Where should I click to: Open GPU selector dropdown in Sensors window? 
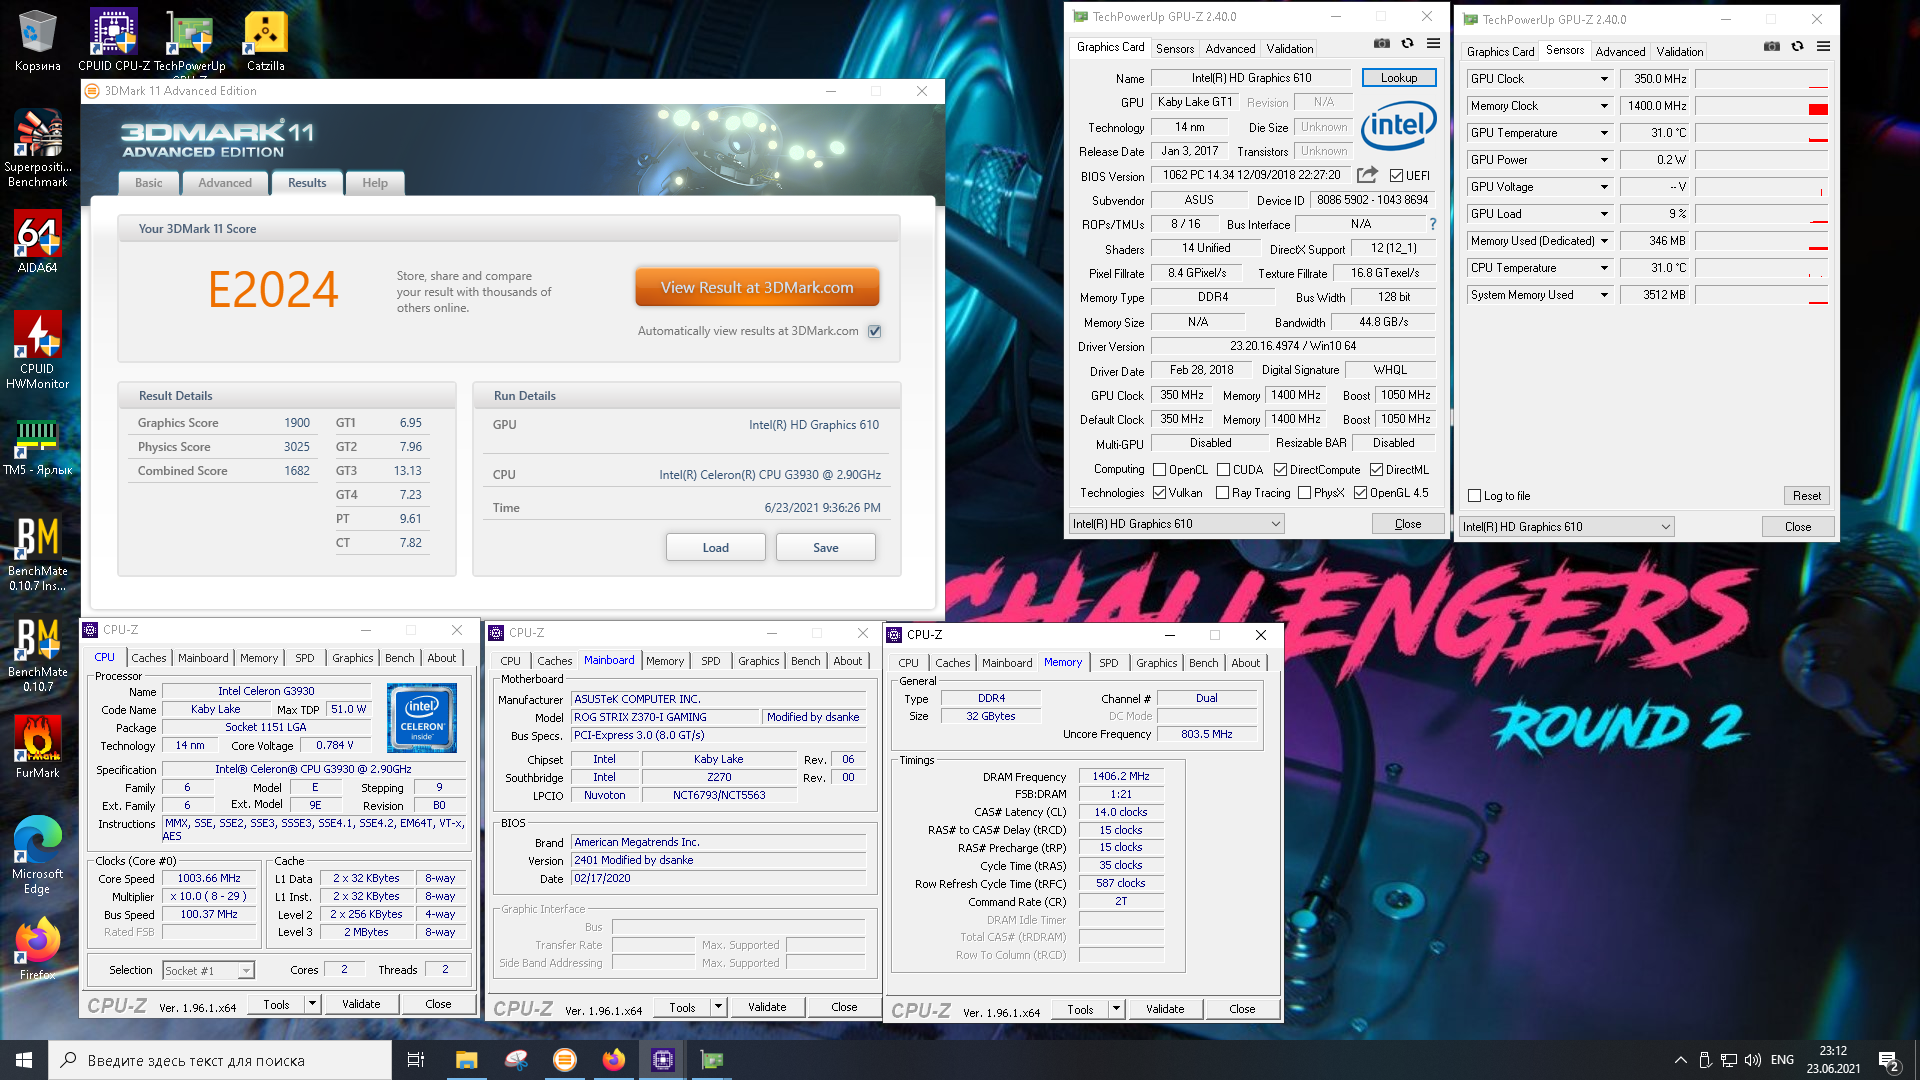(1566, 527)
